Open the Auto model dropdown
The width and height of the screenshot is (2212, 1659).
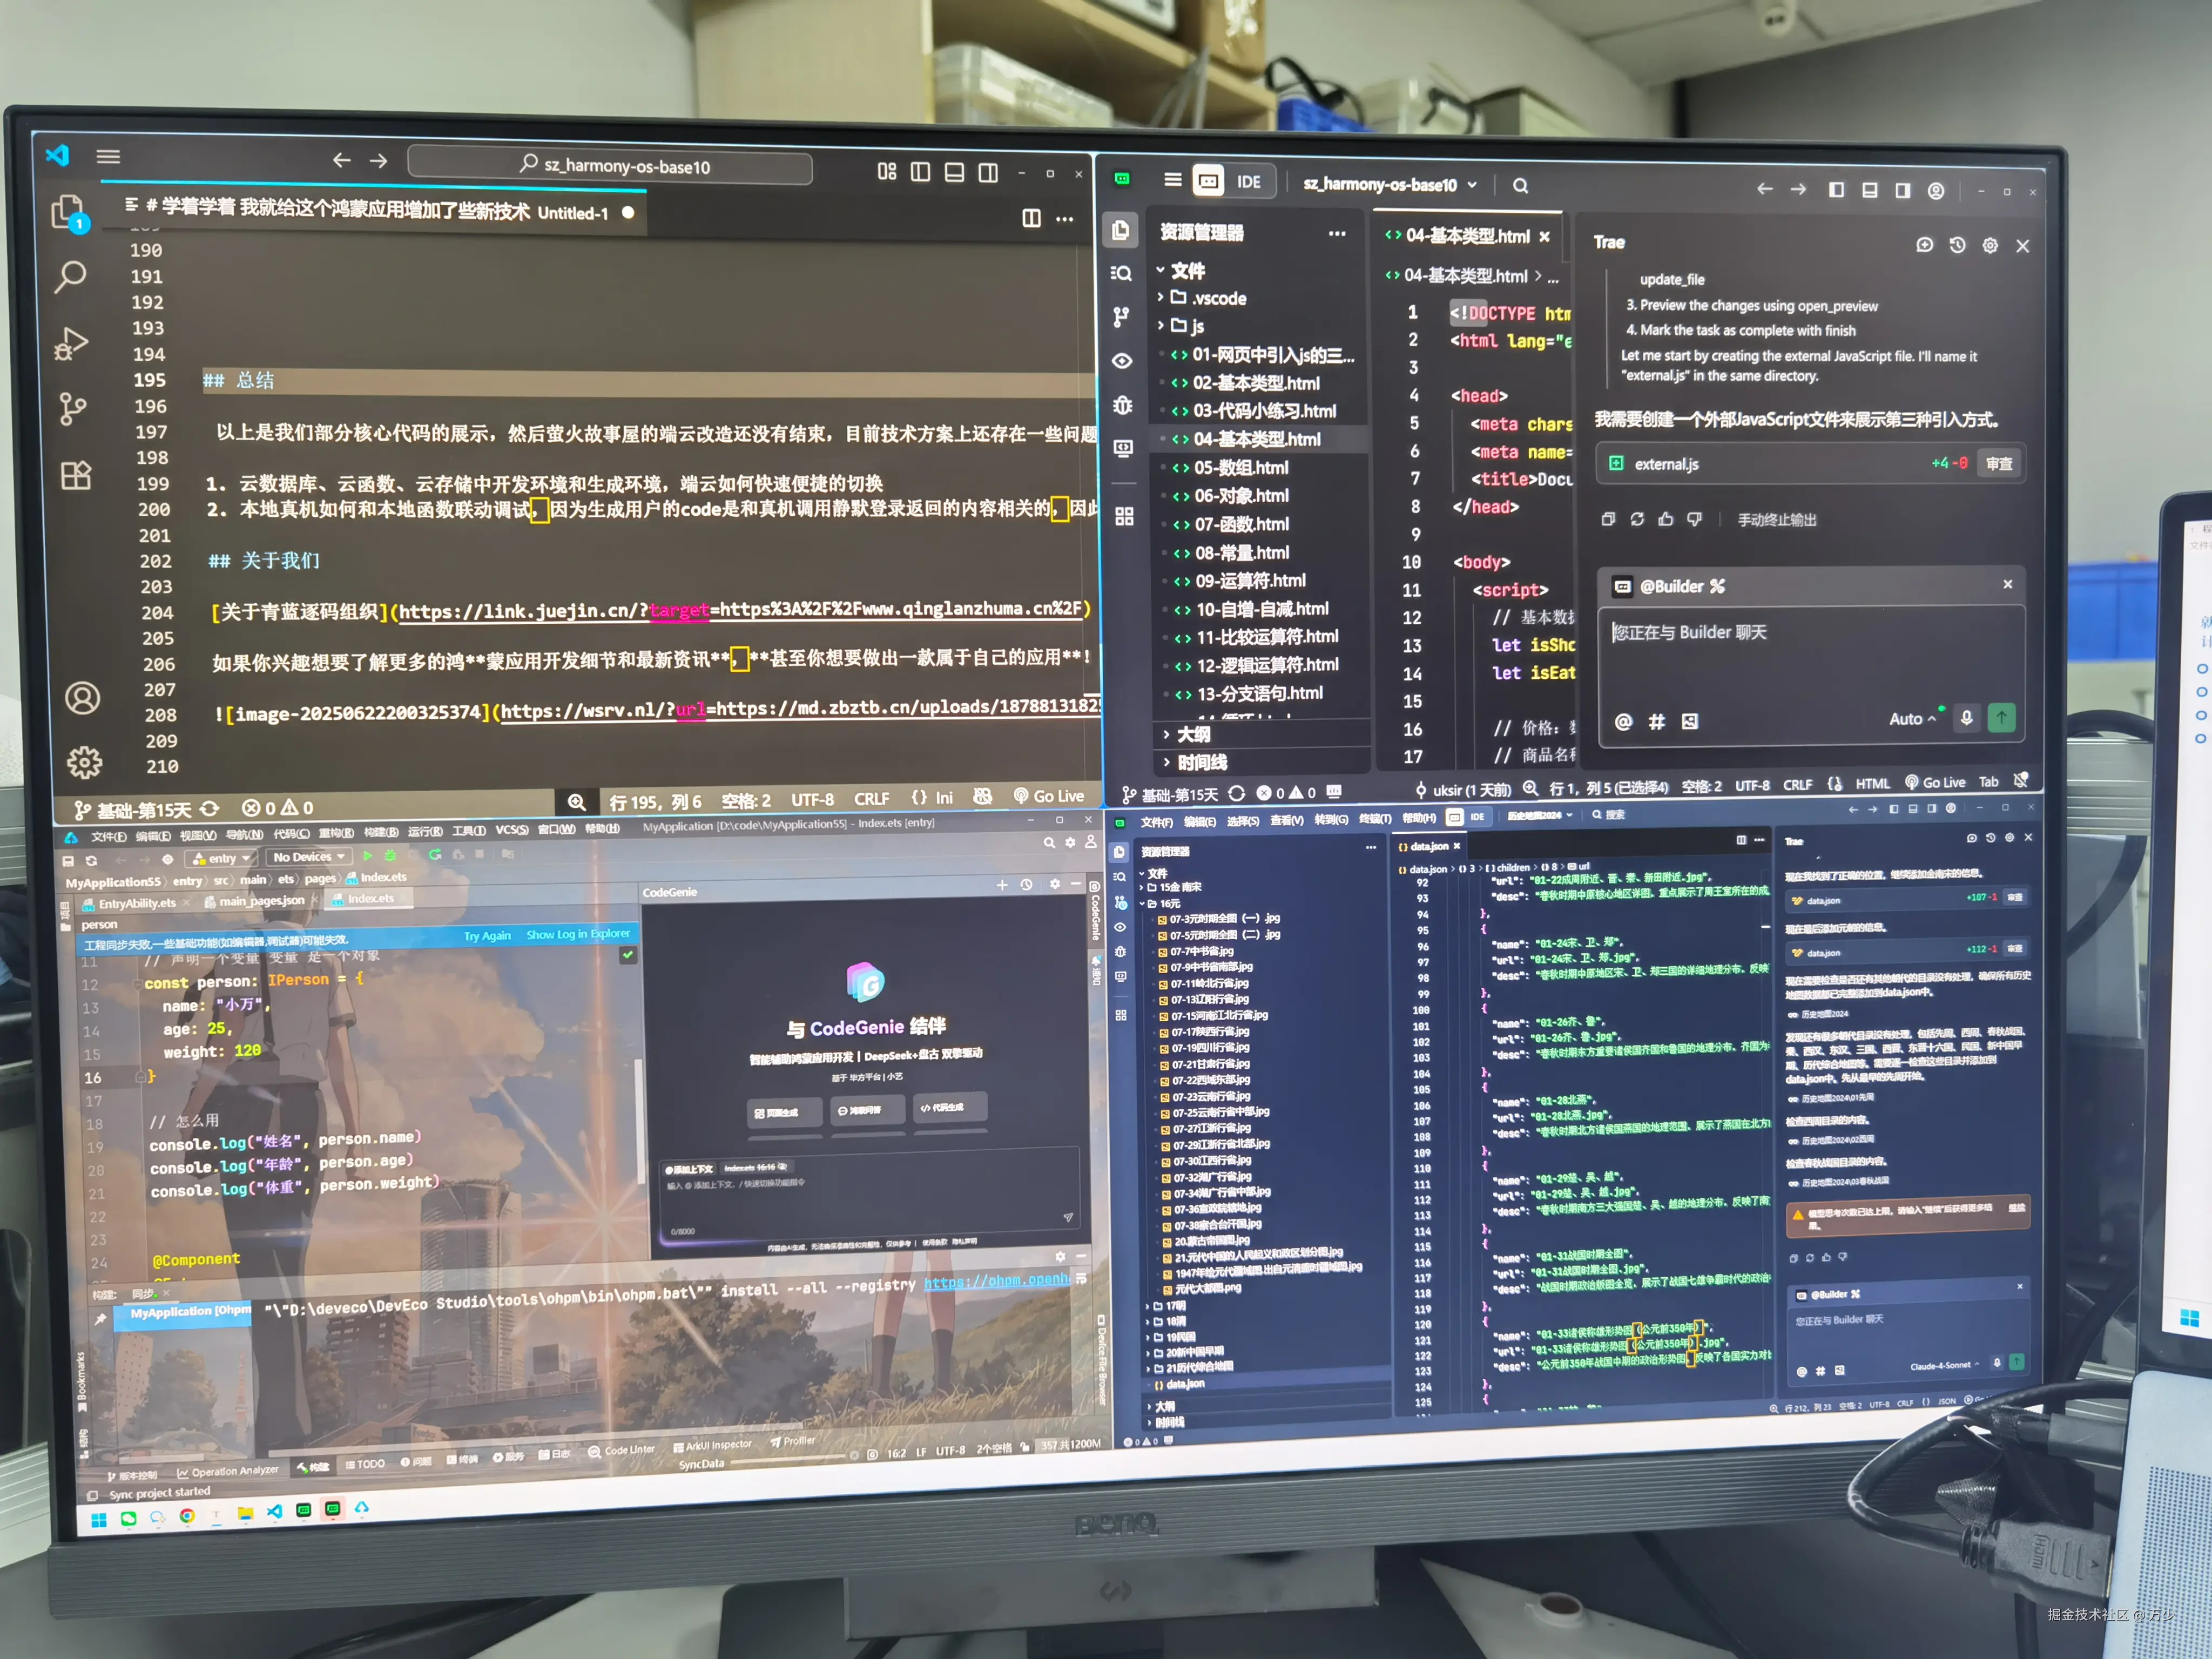tap(1911, 719)
